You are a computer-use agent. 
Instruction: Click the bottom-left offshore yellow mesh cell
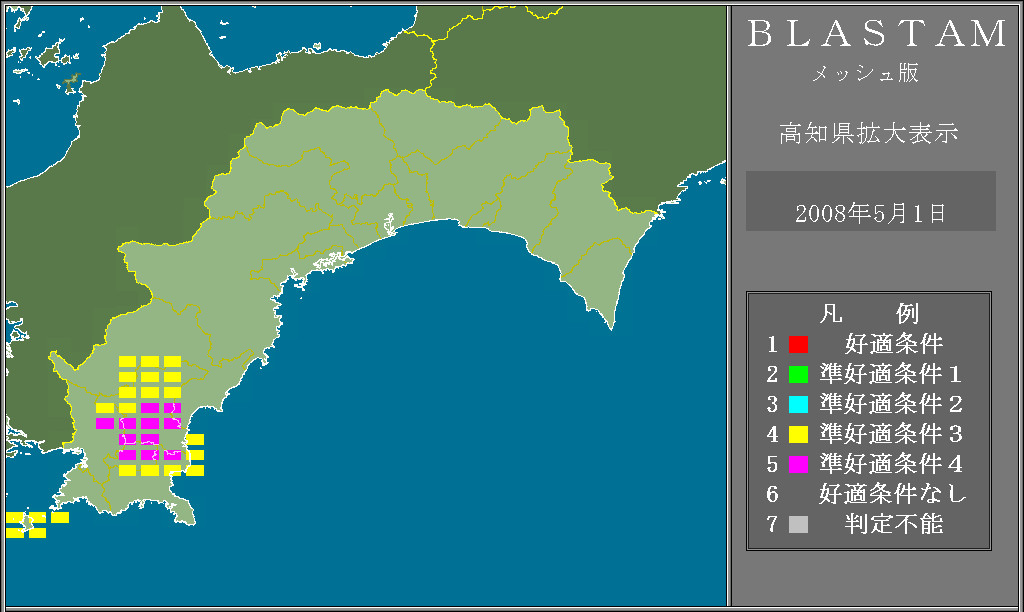[14, 533]
